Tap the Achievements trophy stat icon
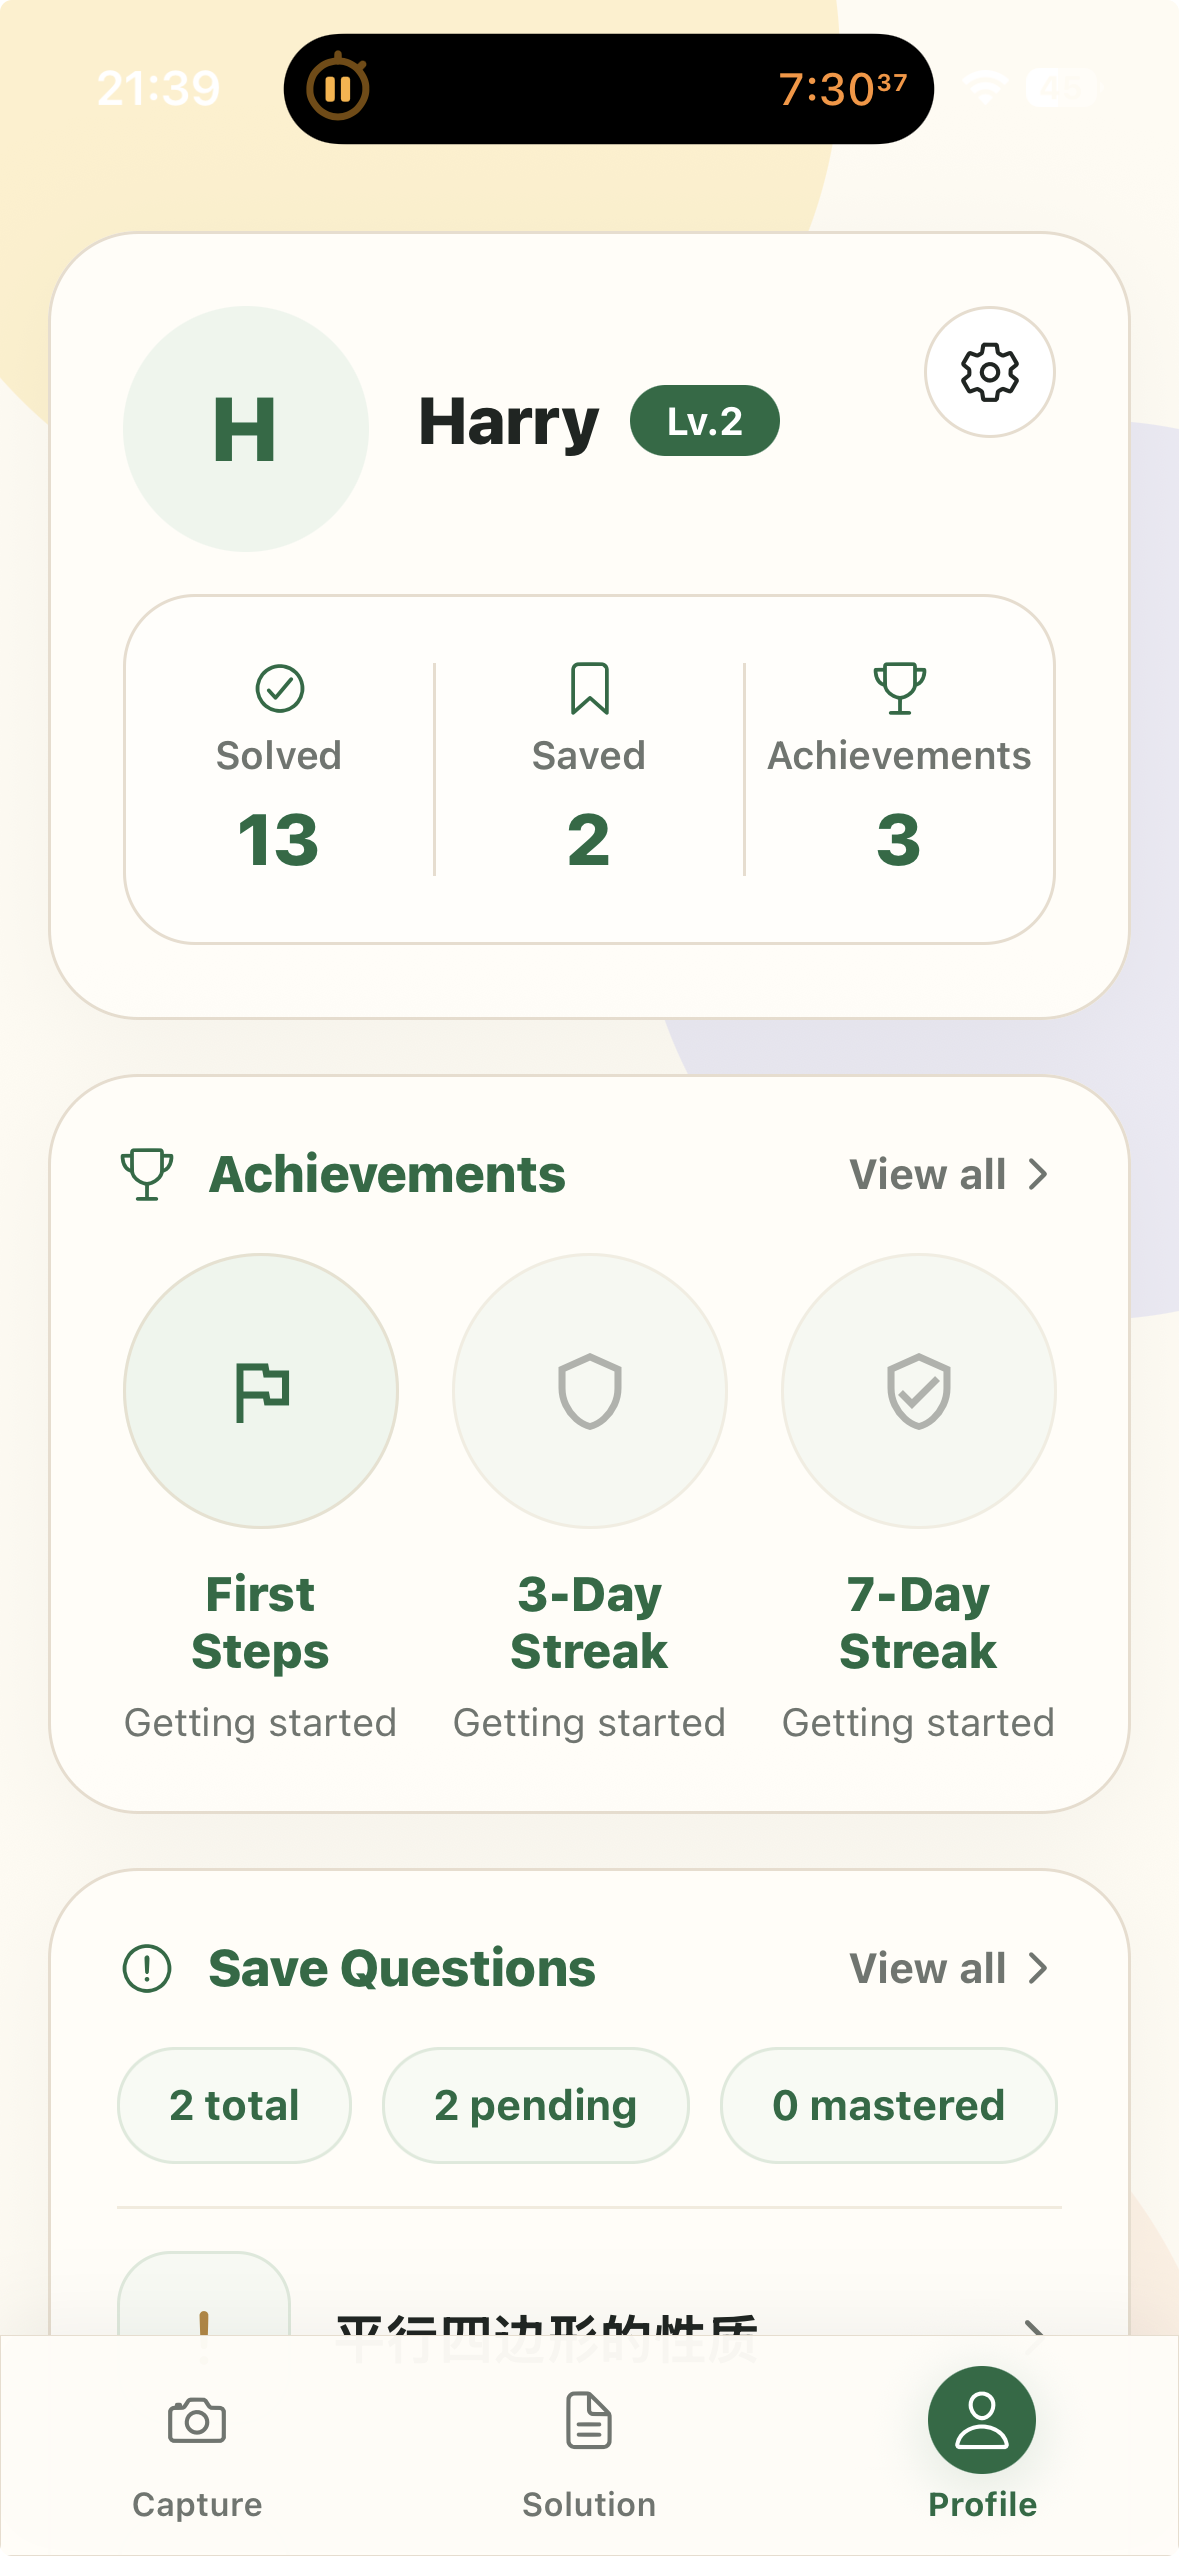 click(899, 688)
